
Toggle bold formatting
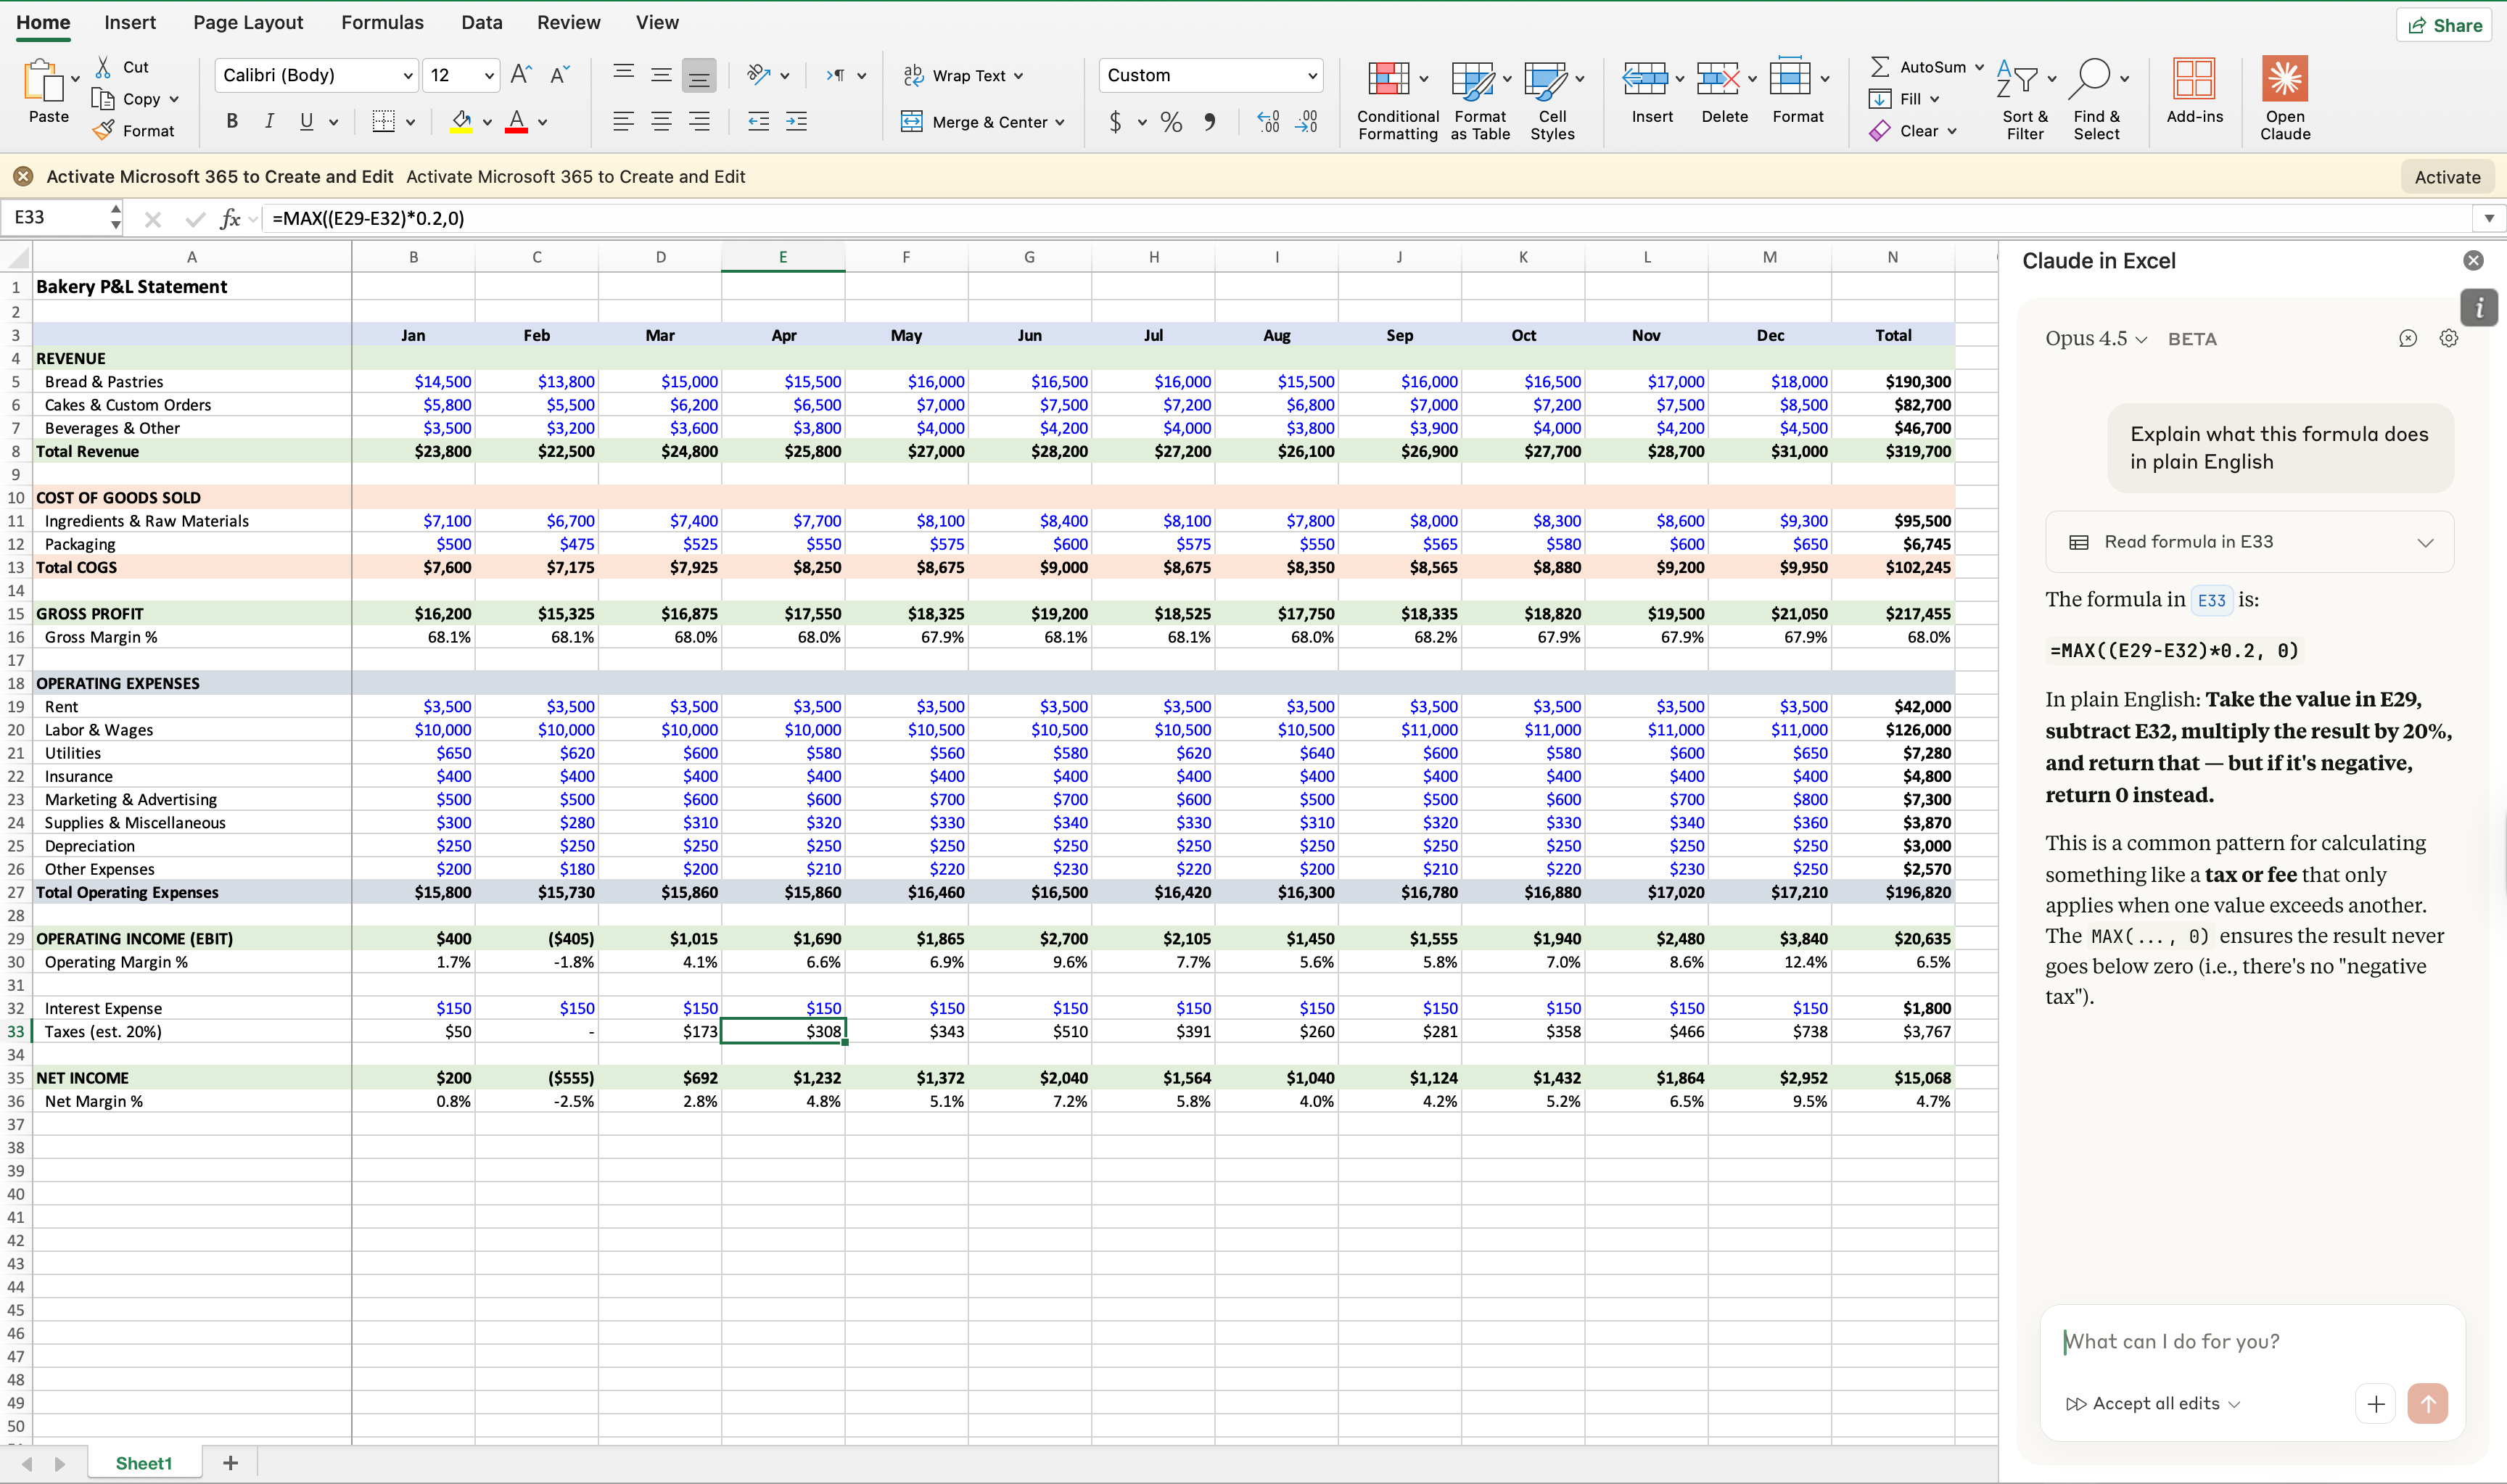point(232,121)
